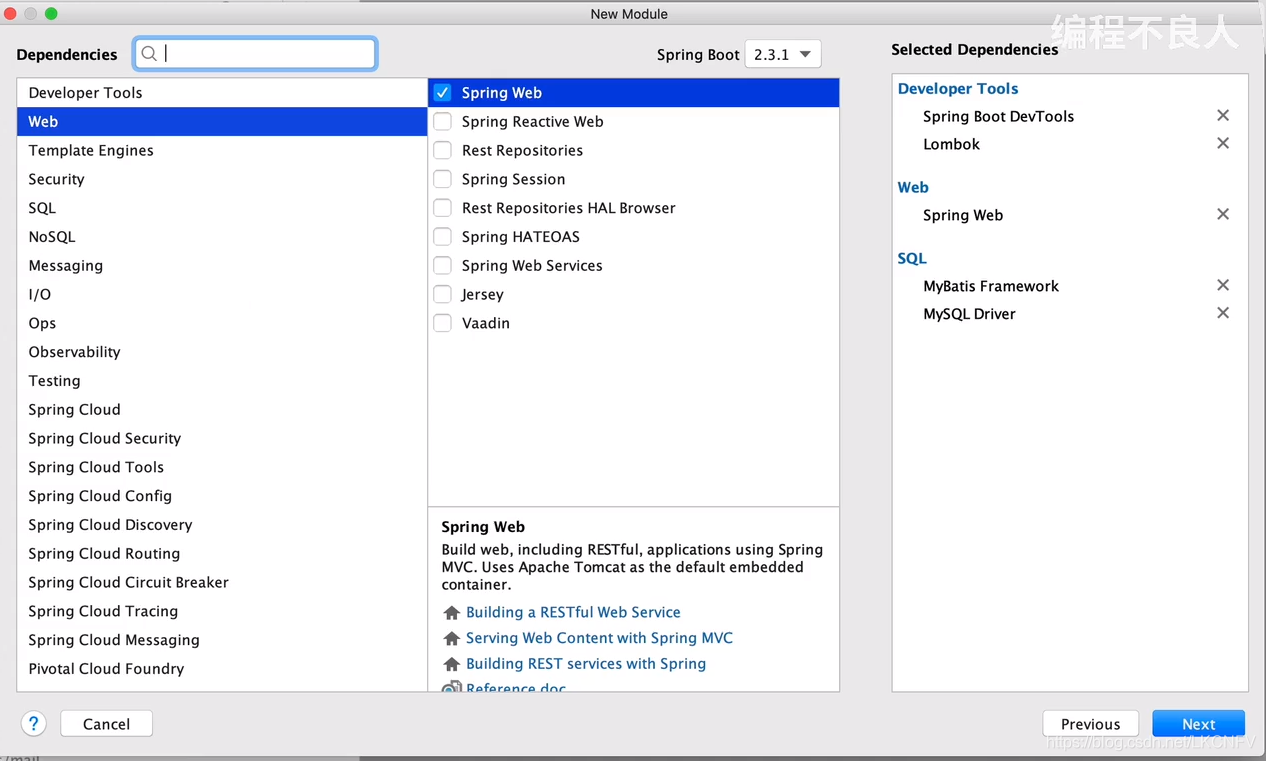The width and height of the screenshot is (1266, 761).
Task: Select Lombok in selected dependencies list
Action: coord(951,144)
